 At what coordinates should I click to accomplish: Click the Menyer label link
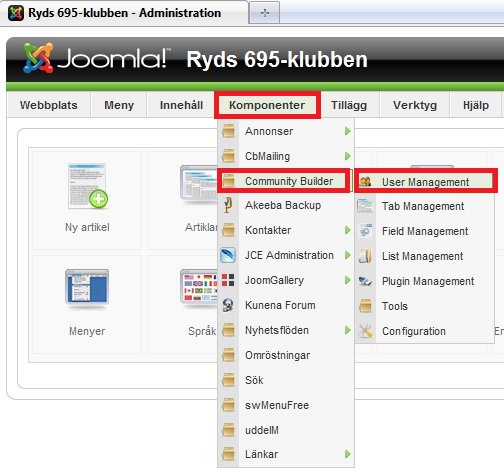(87, 331)
